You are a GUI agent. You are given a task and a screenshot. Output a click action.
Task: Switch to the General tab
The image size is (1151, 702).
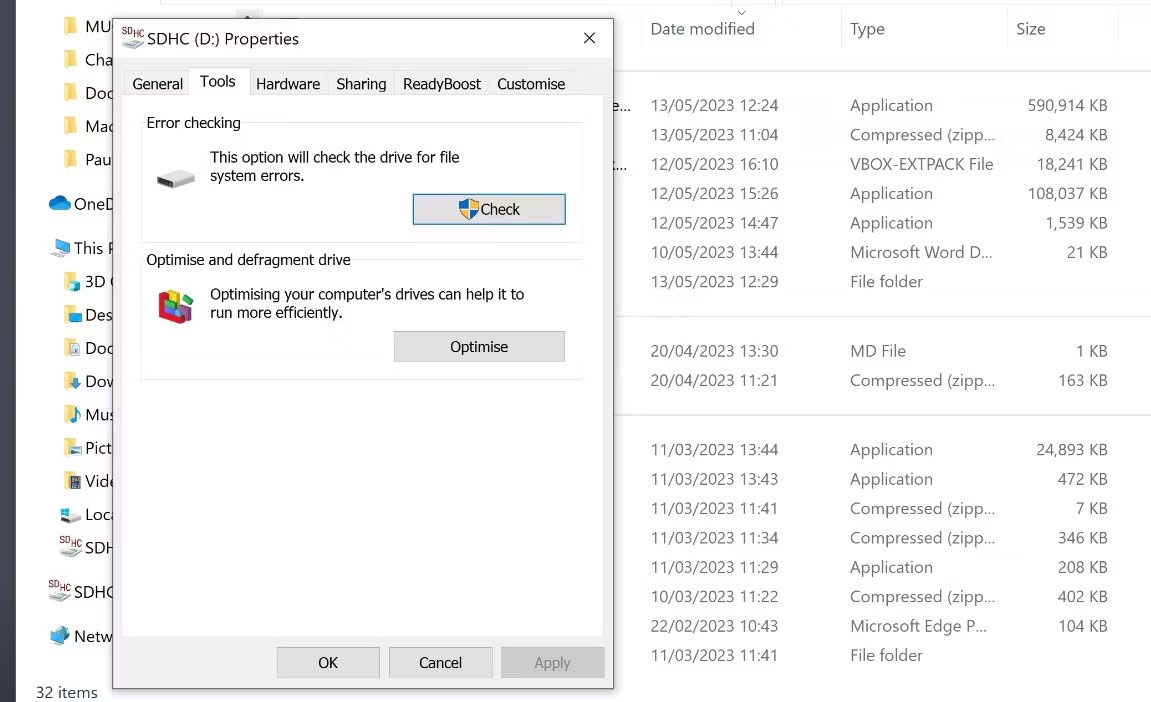coord(157,84)
